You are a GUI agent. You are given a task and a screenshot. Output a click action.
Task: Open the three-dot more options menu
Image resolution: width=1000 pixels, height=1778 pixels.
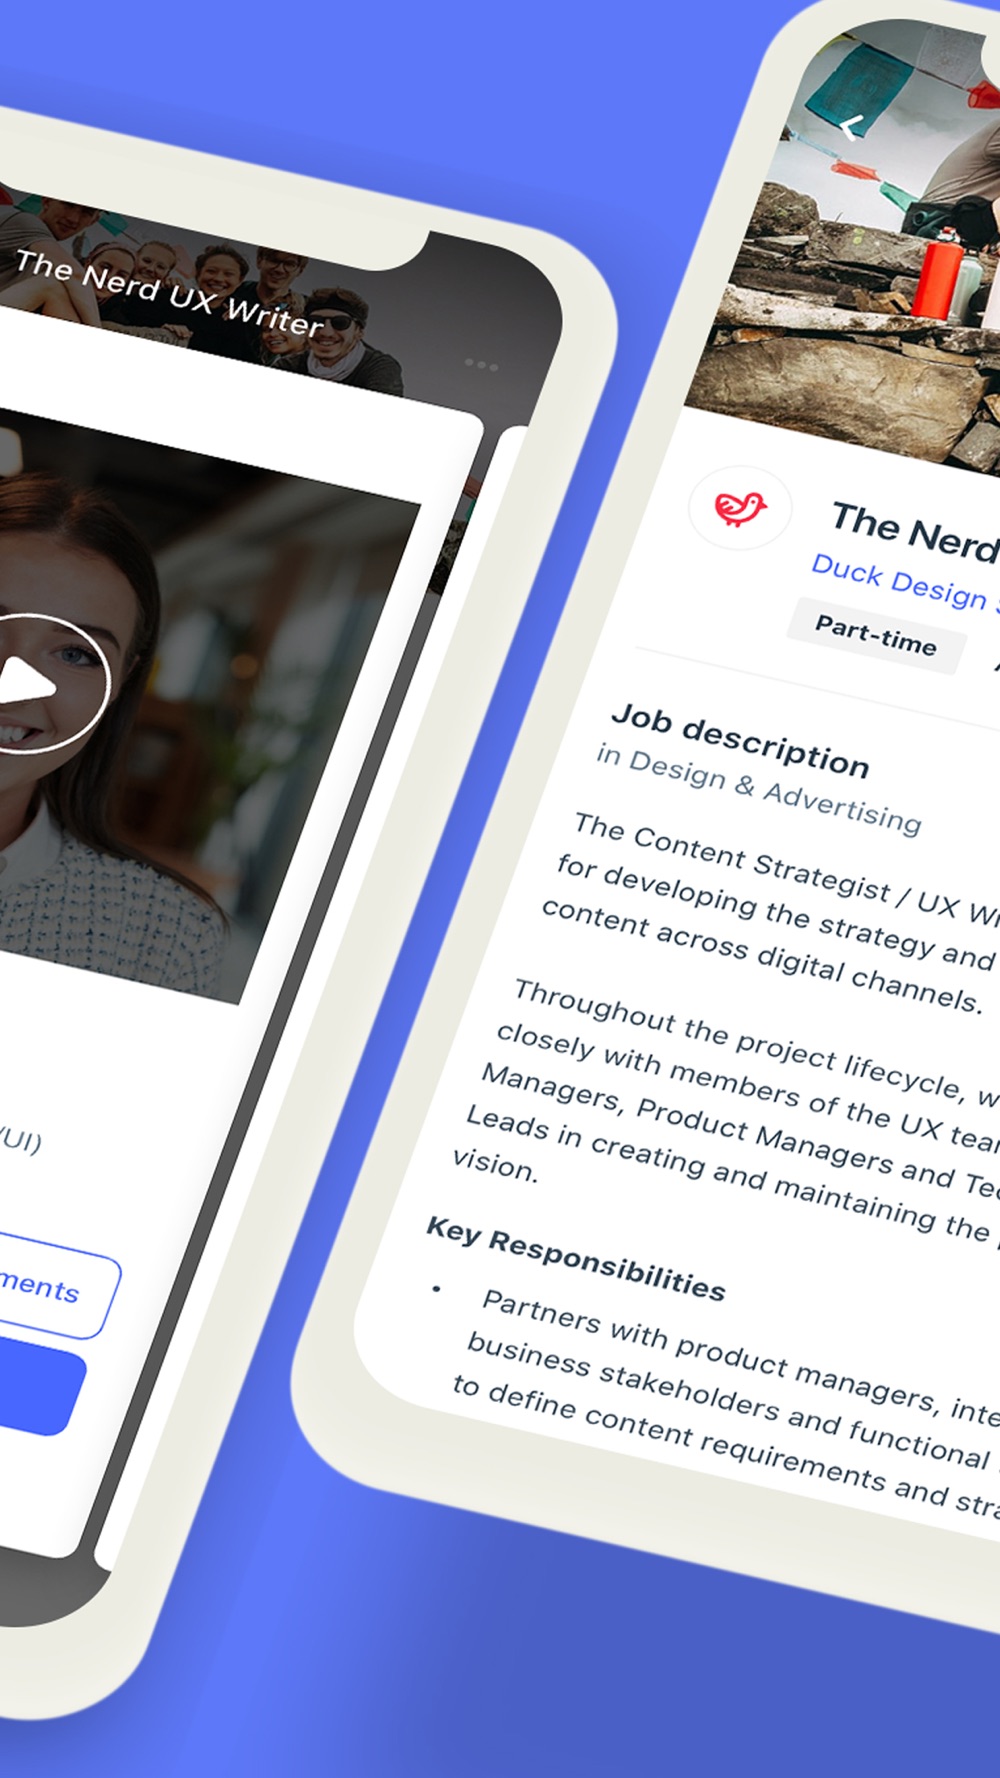tap(481, 365)
